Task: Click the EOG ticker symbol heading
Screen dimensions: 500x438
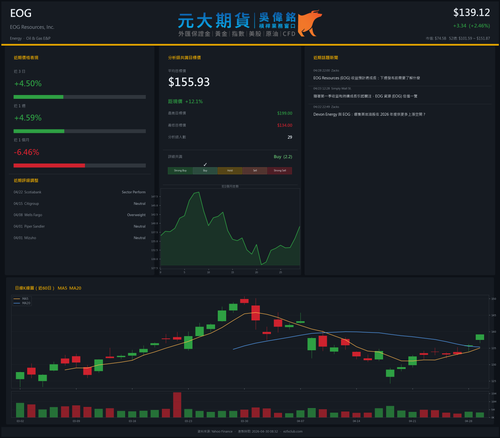Action: 21,13
